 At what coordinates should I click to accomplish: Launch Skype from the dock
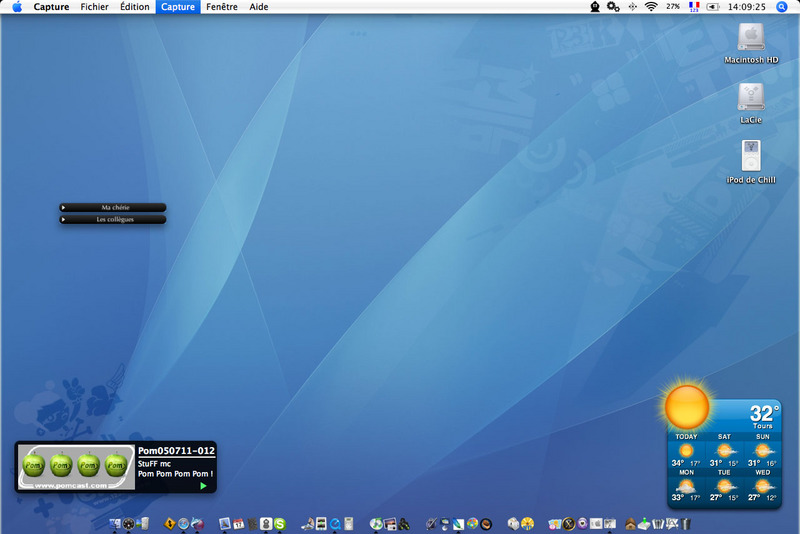point(280,523)
